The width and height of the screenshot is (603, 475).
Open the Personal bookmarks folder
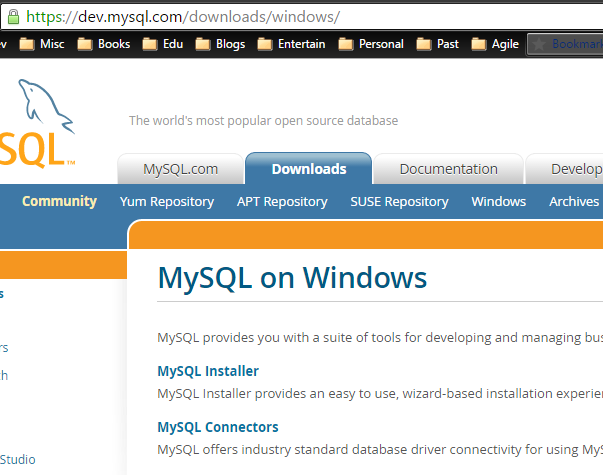(371, 44)
